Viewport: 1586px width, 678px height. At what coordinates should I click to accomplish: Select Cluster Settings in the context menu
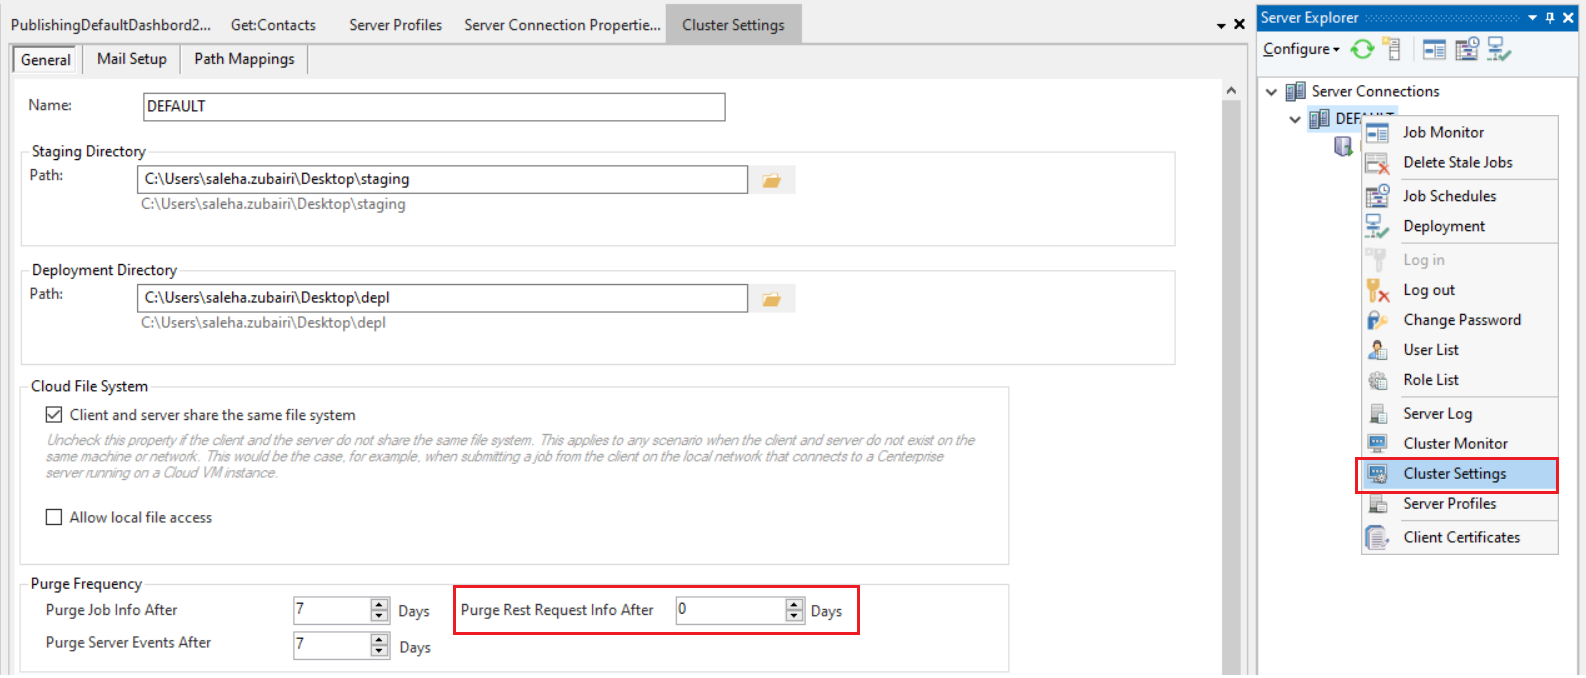click(1454, 474)
